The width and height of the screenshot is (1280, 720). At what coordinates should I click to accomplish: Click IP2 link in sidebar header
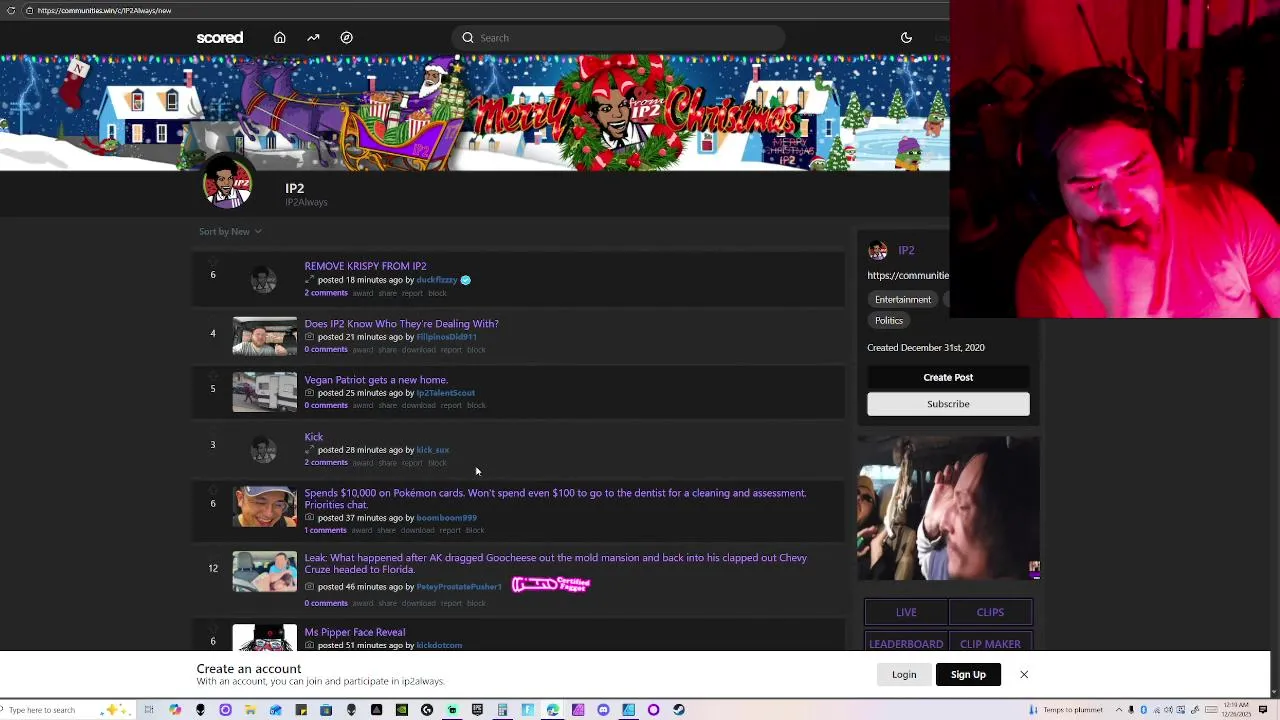pyautogui.click(x=906, y=250)
